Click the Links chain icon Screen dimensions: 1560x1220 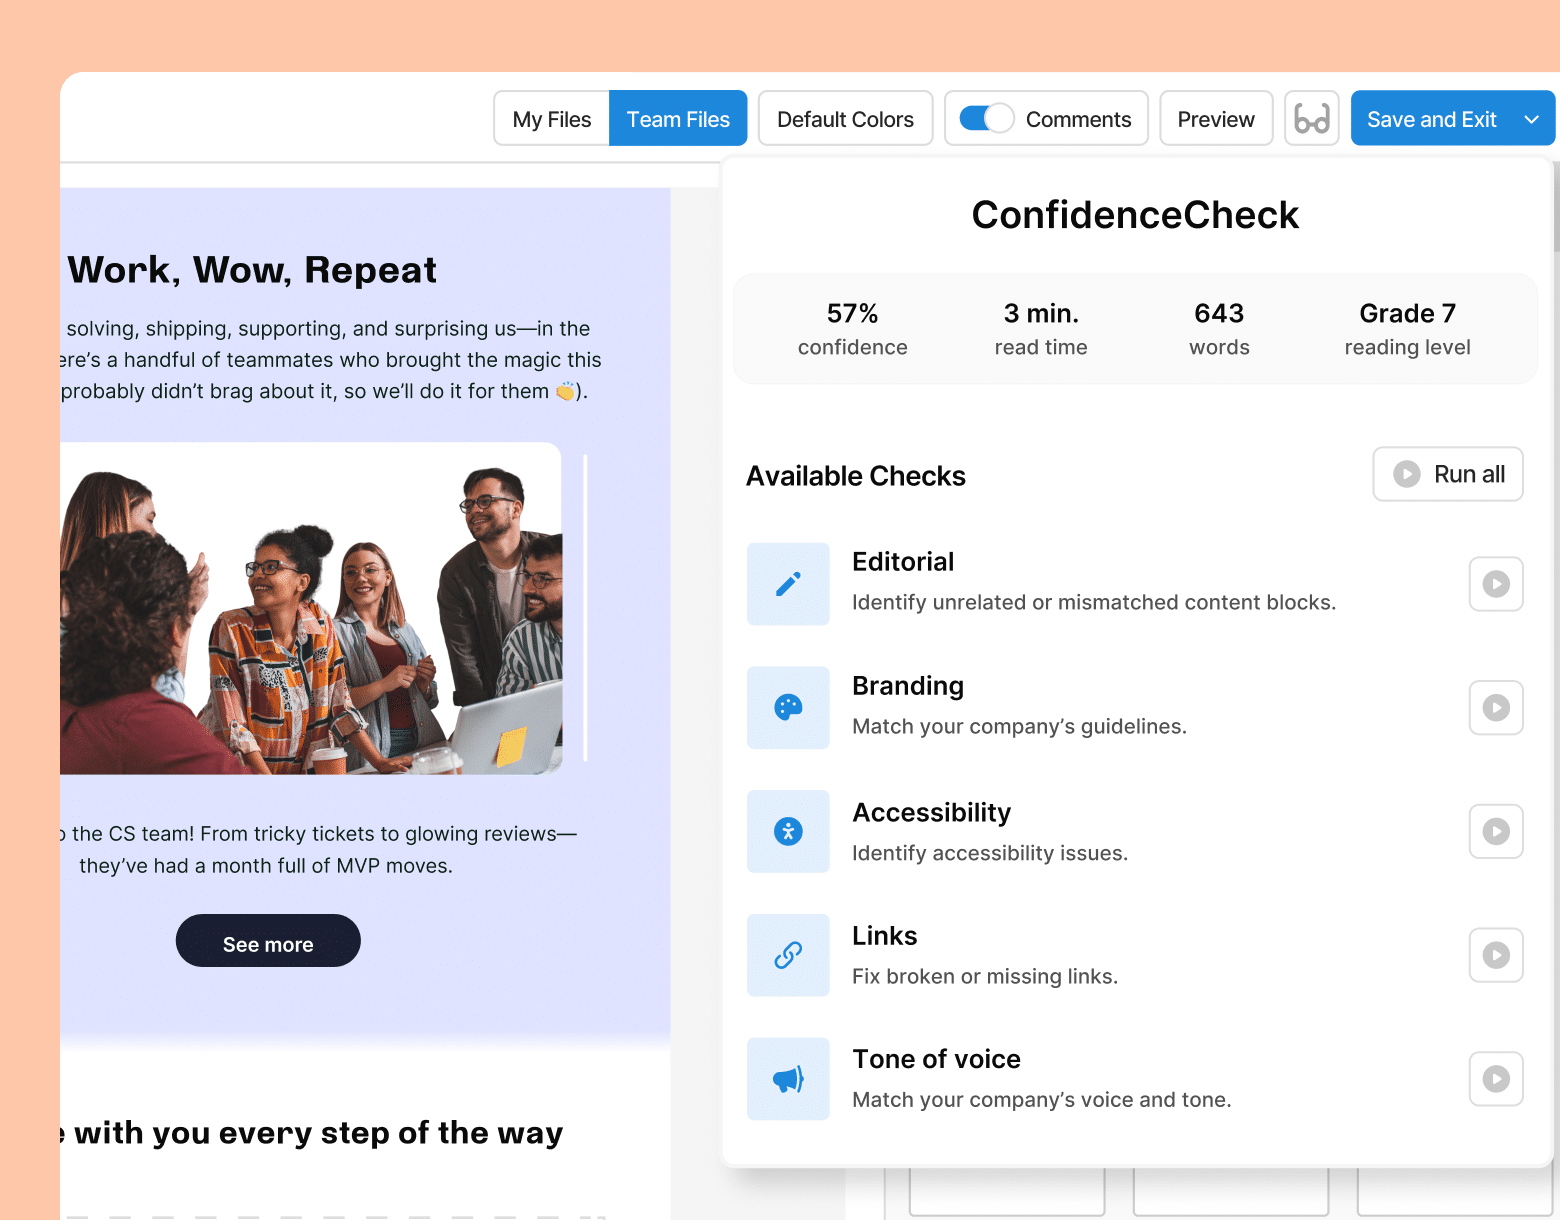788,955
